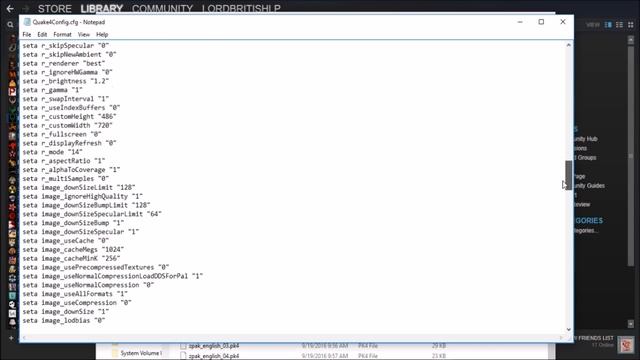640x360 pixels.
Task: Click the line seta r_customHeight "486"
Action: [69, 117]
